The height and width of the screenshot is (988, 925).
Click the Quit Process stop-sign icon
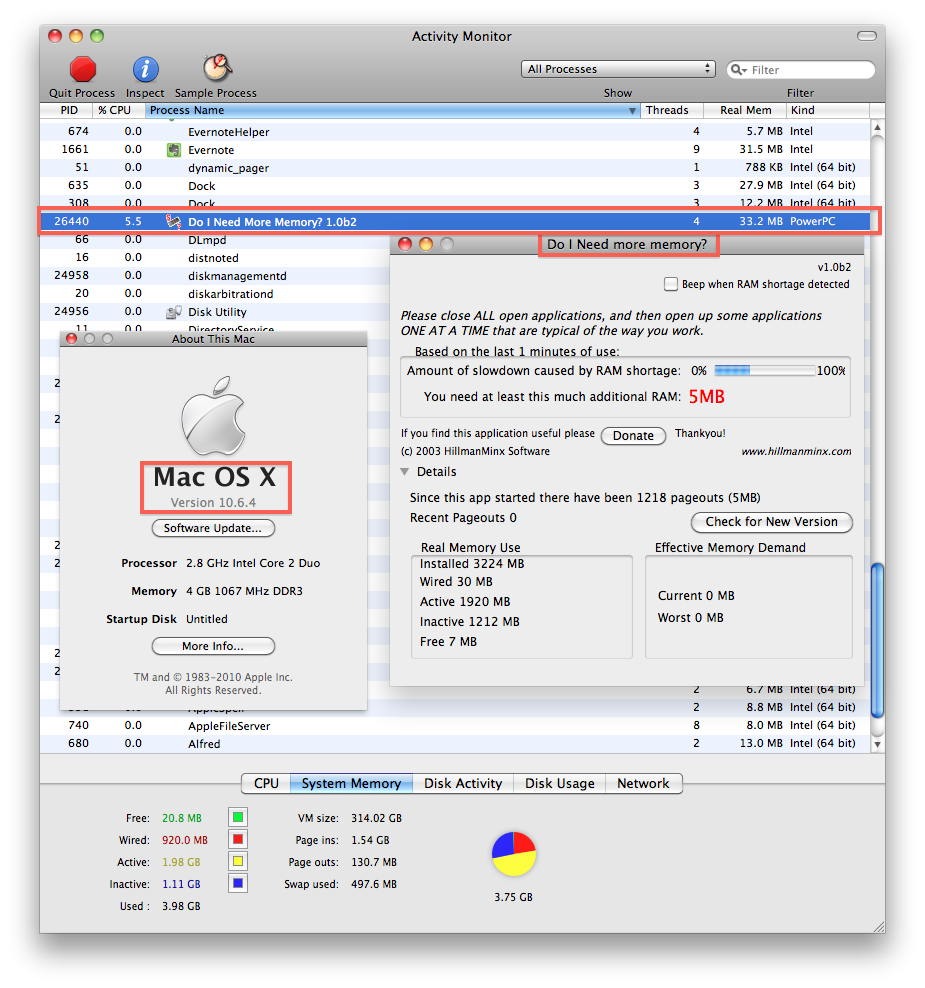(x=83, y=69)
